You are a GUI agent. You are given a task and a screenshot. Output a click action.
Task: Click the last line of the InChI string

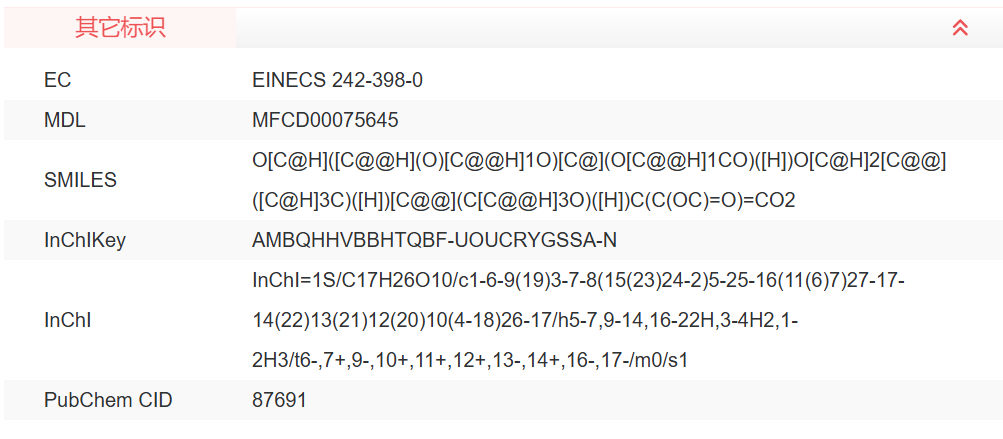point(470,360)
